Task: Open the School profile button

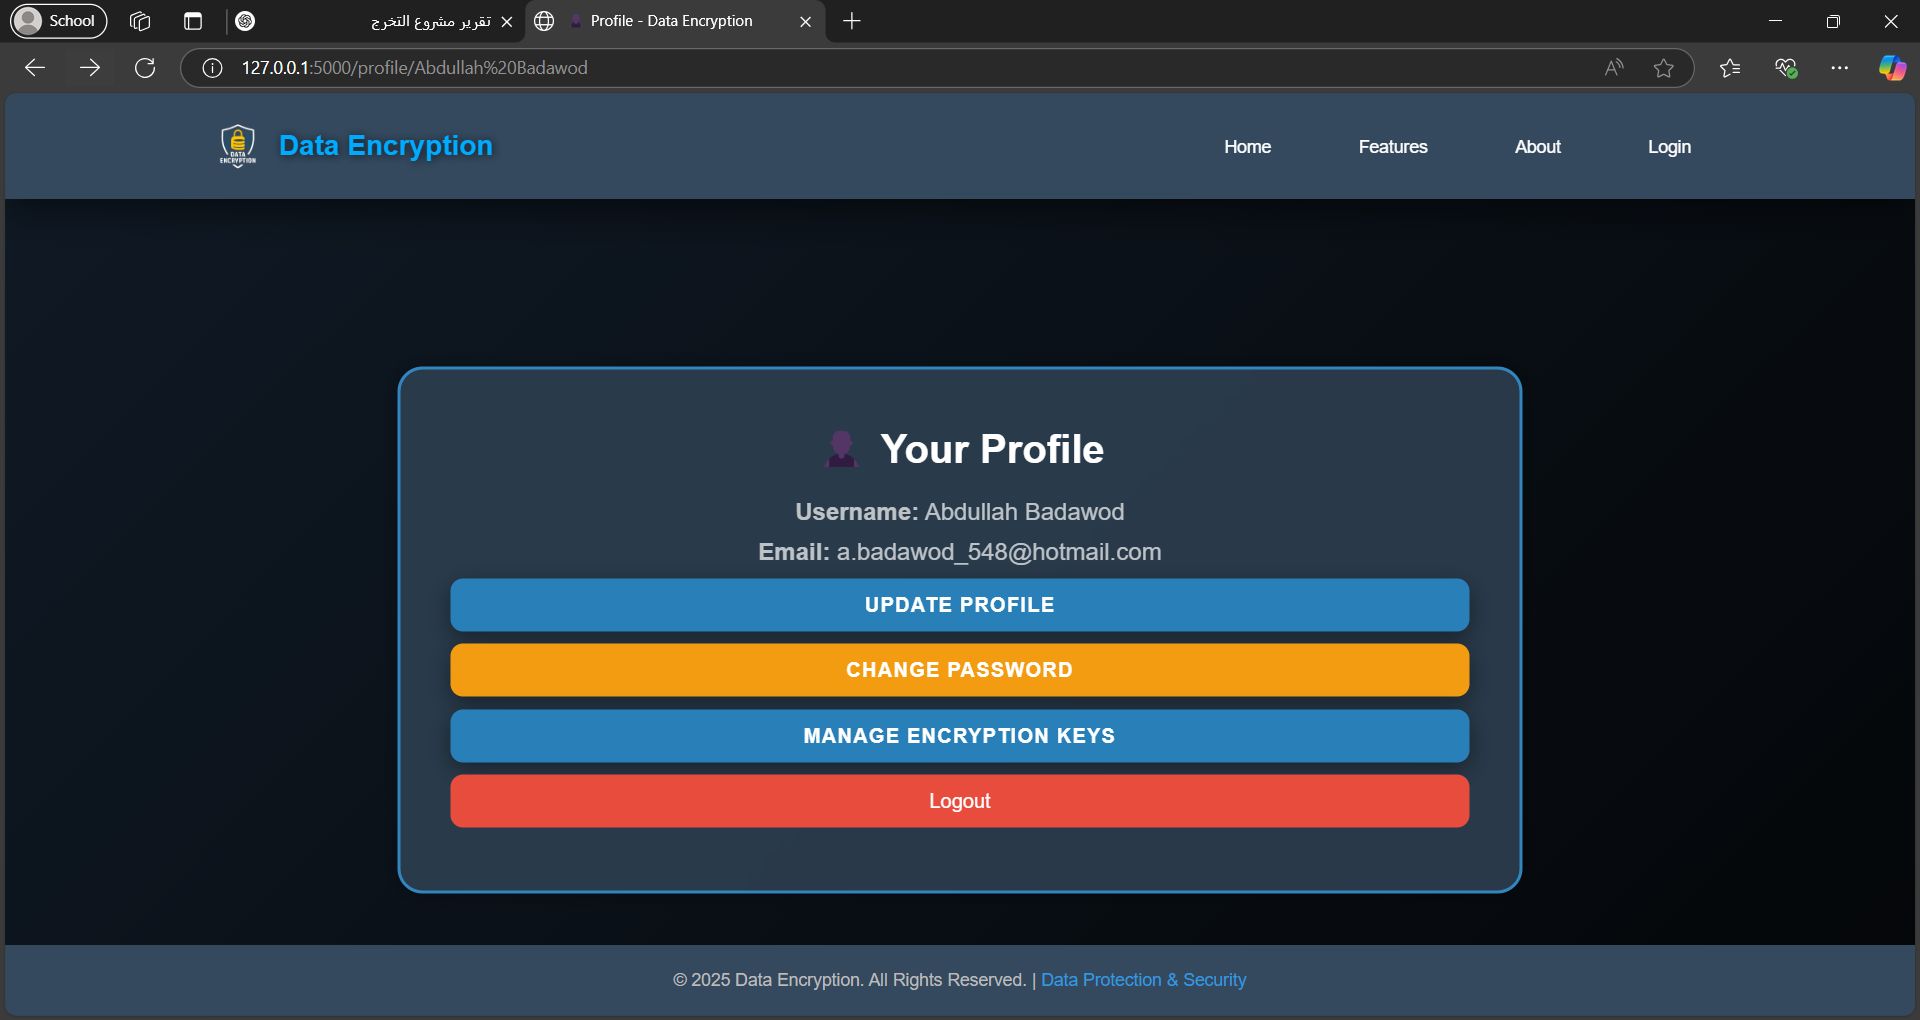Action: click(58, 21)
